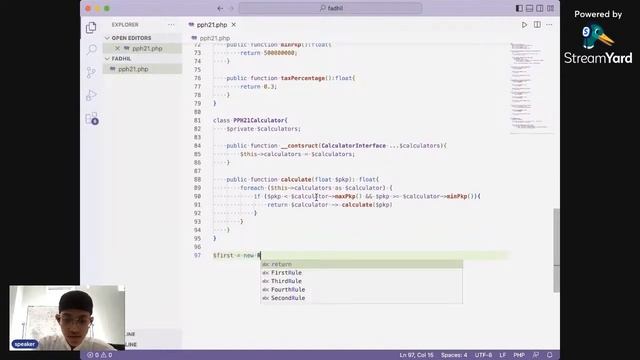The image size is (640, 360).
Task: Go forward with the navigation arrow
Action: [x=231, y=8]
